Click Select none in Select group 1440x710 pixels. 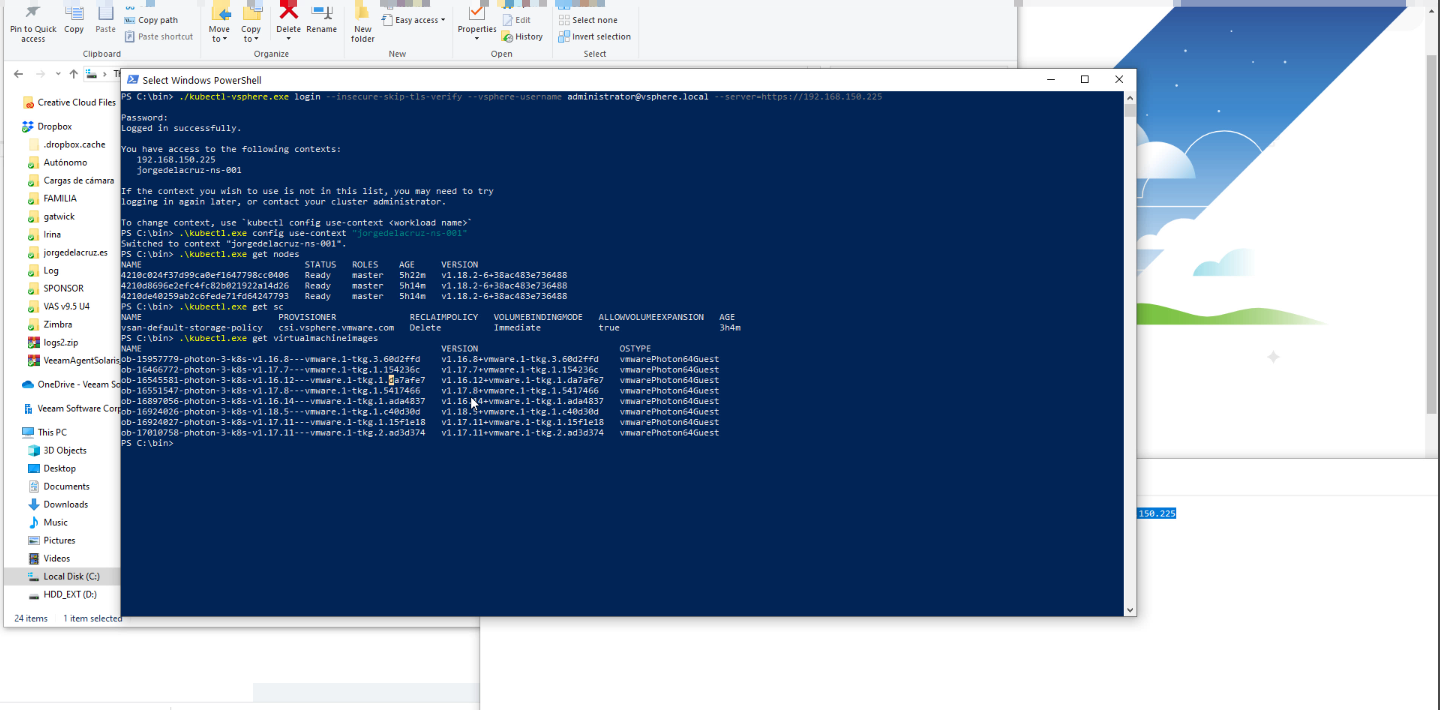587,20
